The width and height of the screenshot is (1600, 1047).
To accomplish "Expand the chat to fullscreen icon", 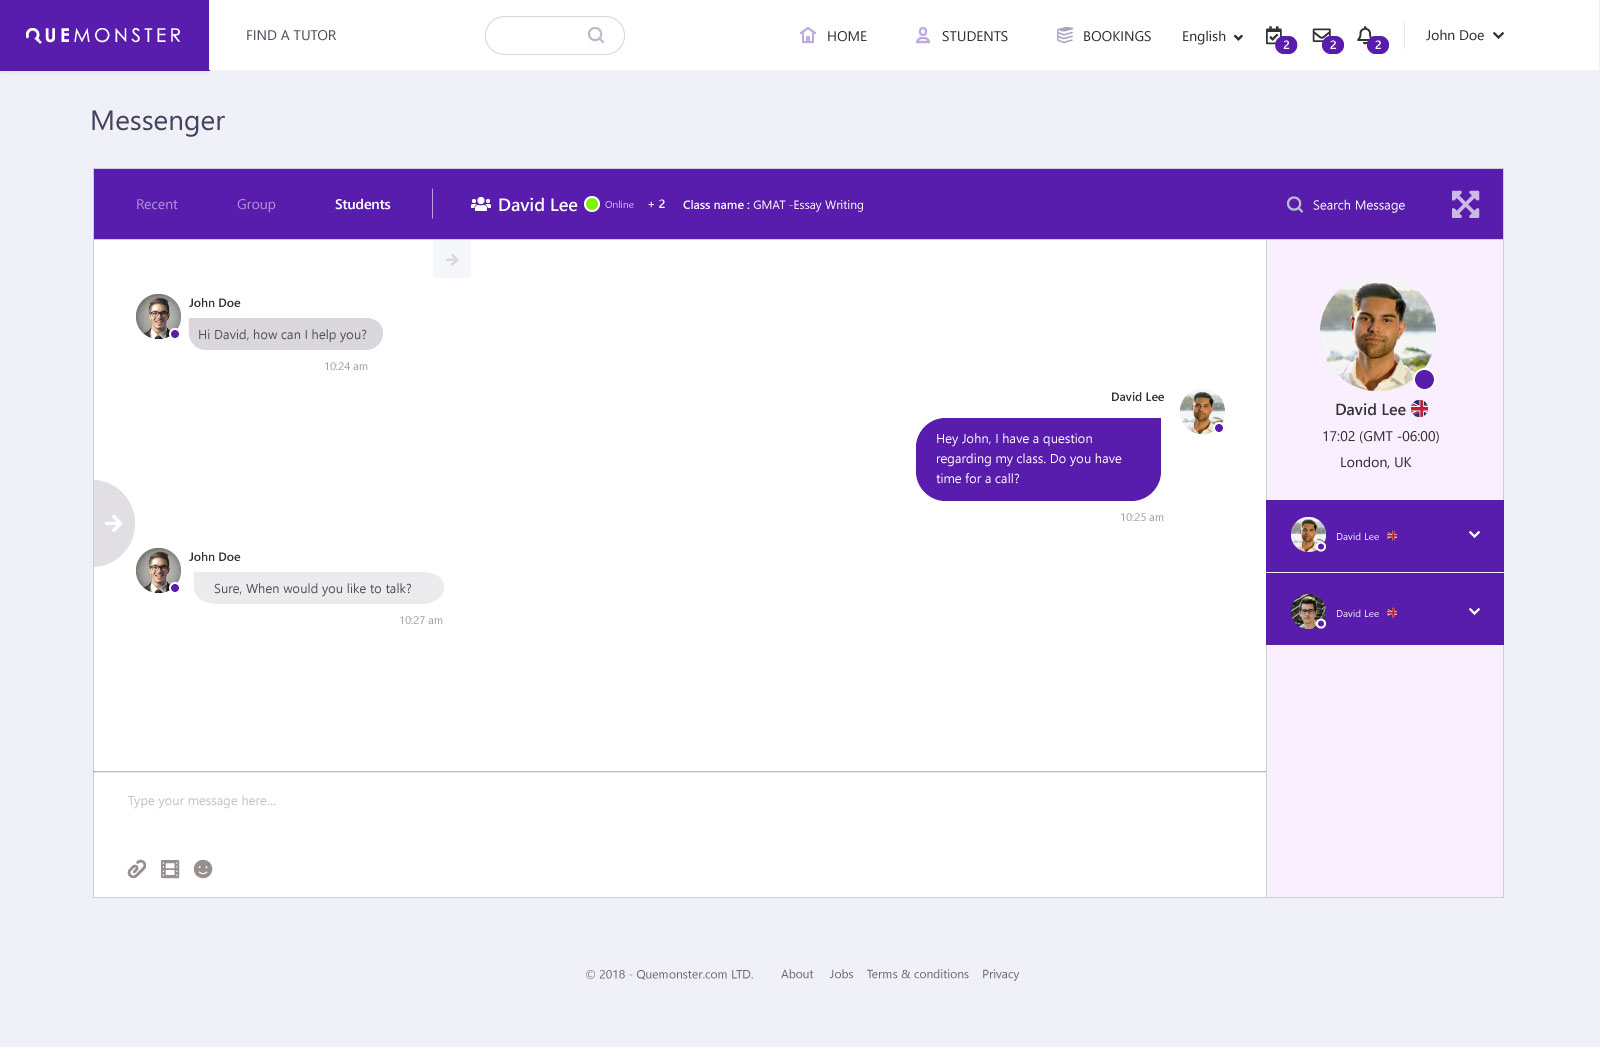I will 1466,204.
